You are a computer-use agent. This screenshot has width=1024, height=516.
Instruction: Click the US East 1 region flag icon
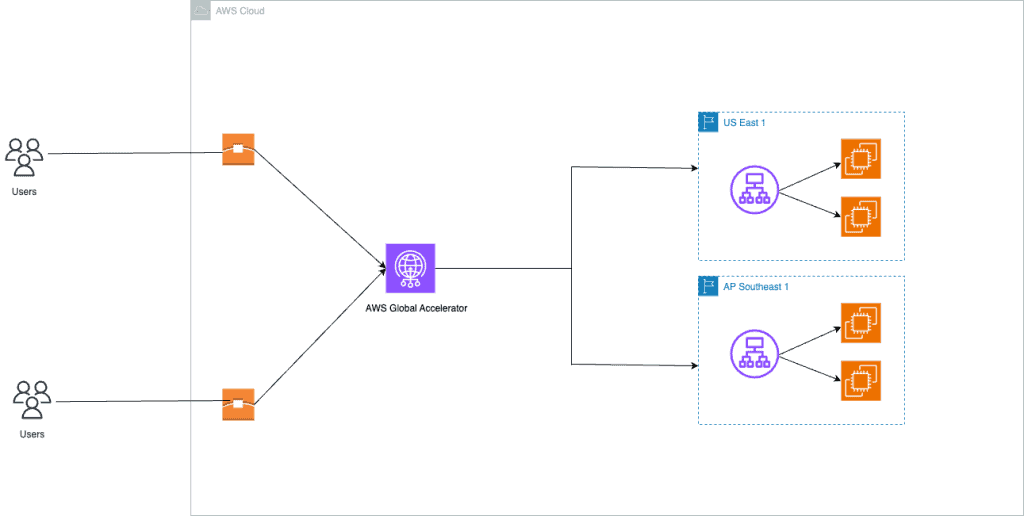pyautogui.click(x=709, y=122)
